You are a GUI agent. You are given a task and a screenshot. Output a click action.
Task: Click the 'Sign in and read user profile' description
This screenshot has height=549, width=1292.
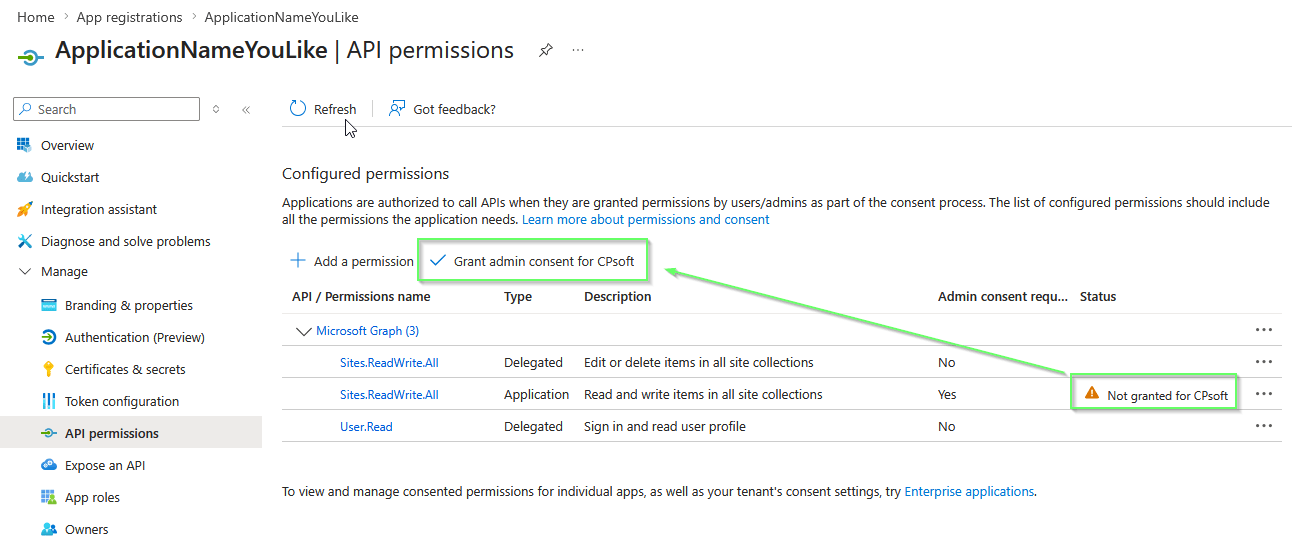click(x=665, y=426)
